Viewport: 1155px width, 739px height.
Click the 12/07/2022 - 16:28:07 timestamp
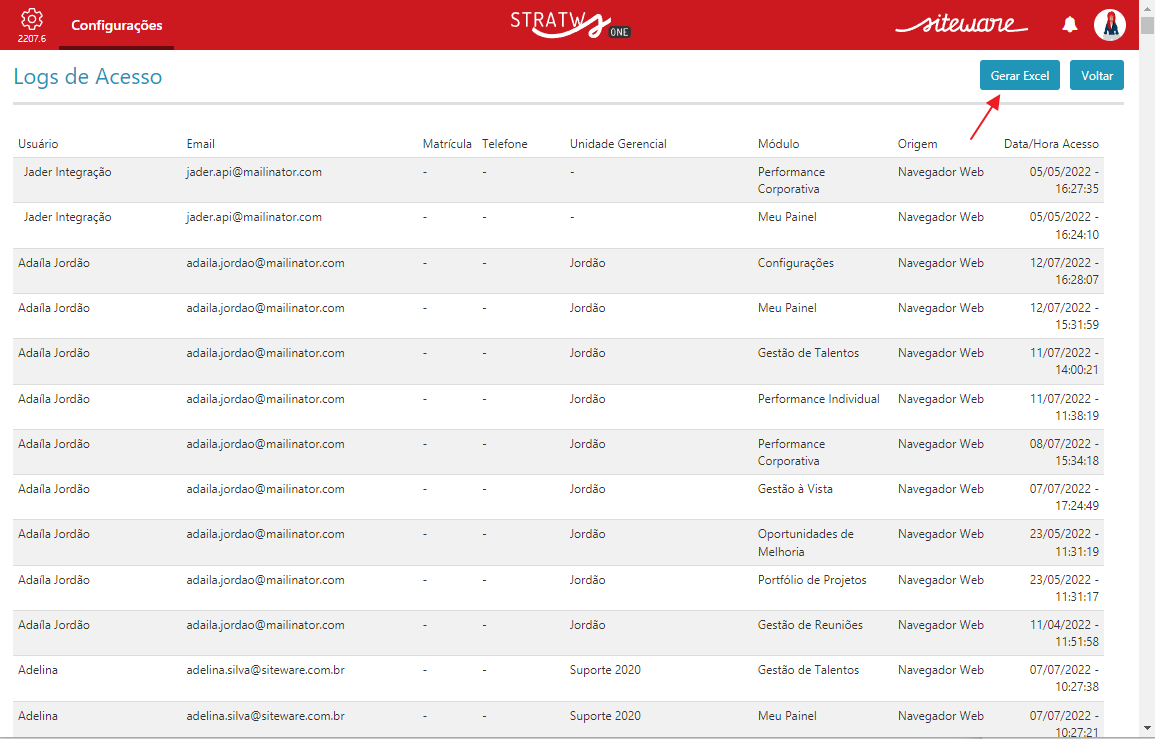tap(1064, 271)
